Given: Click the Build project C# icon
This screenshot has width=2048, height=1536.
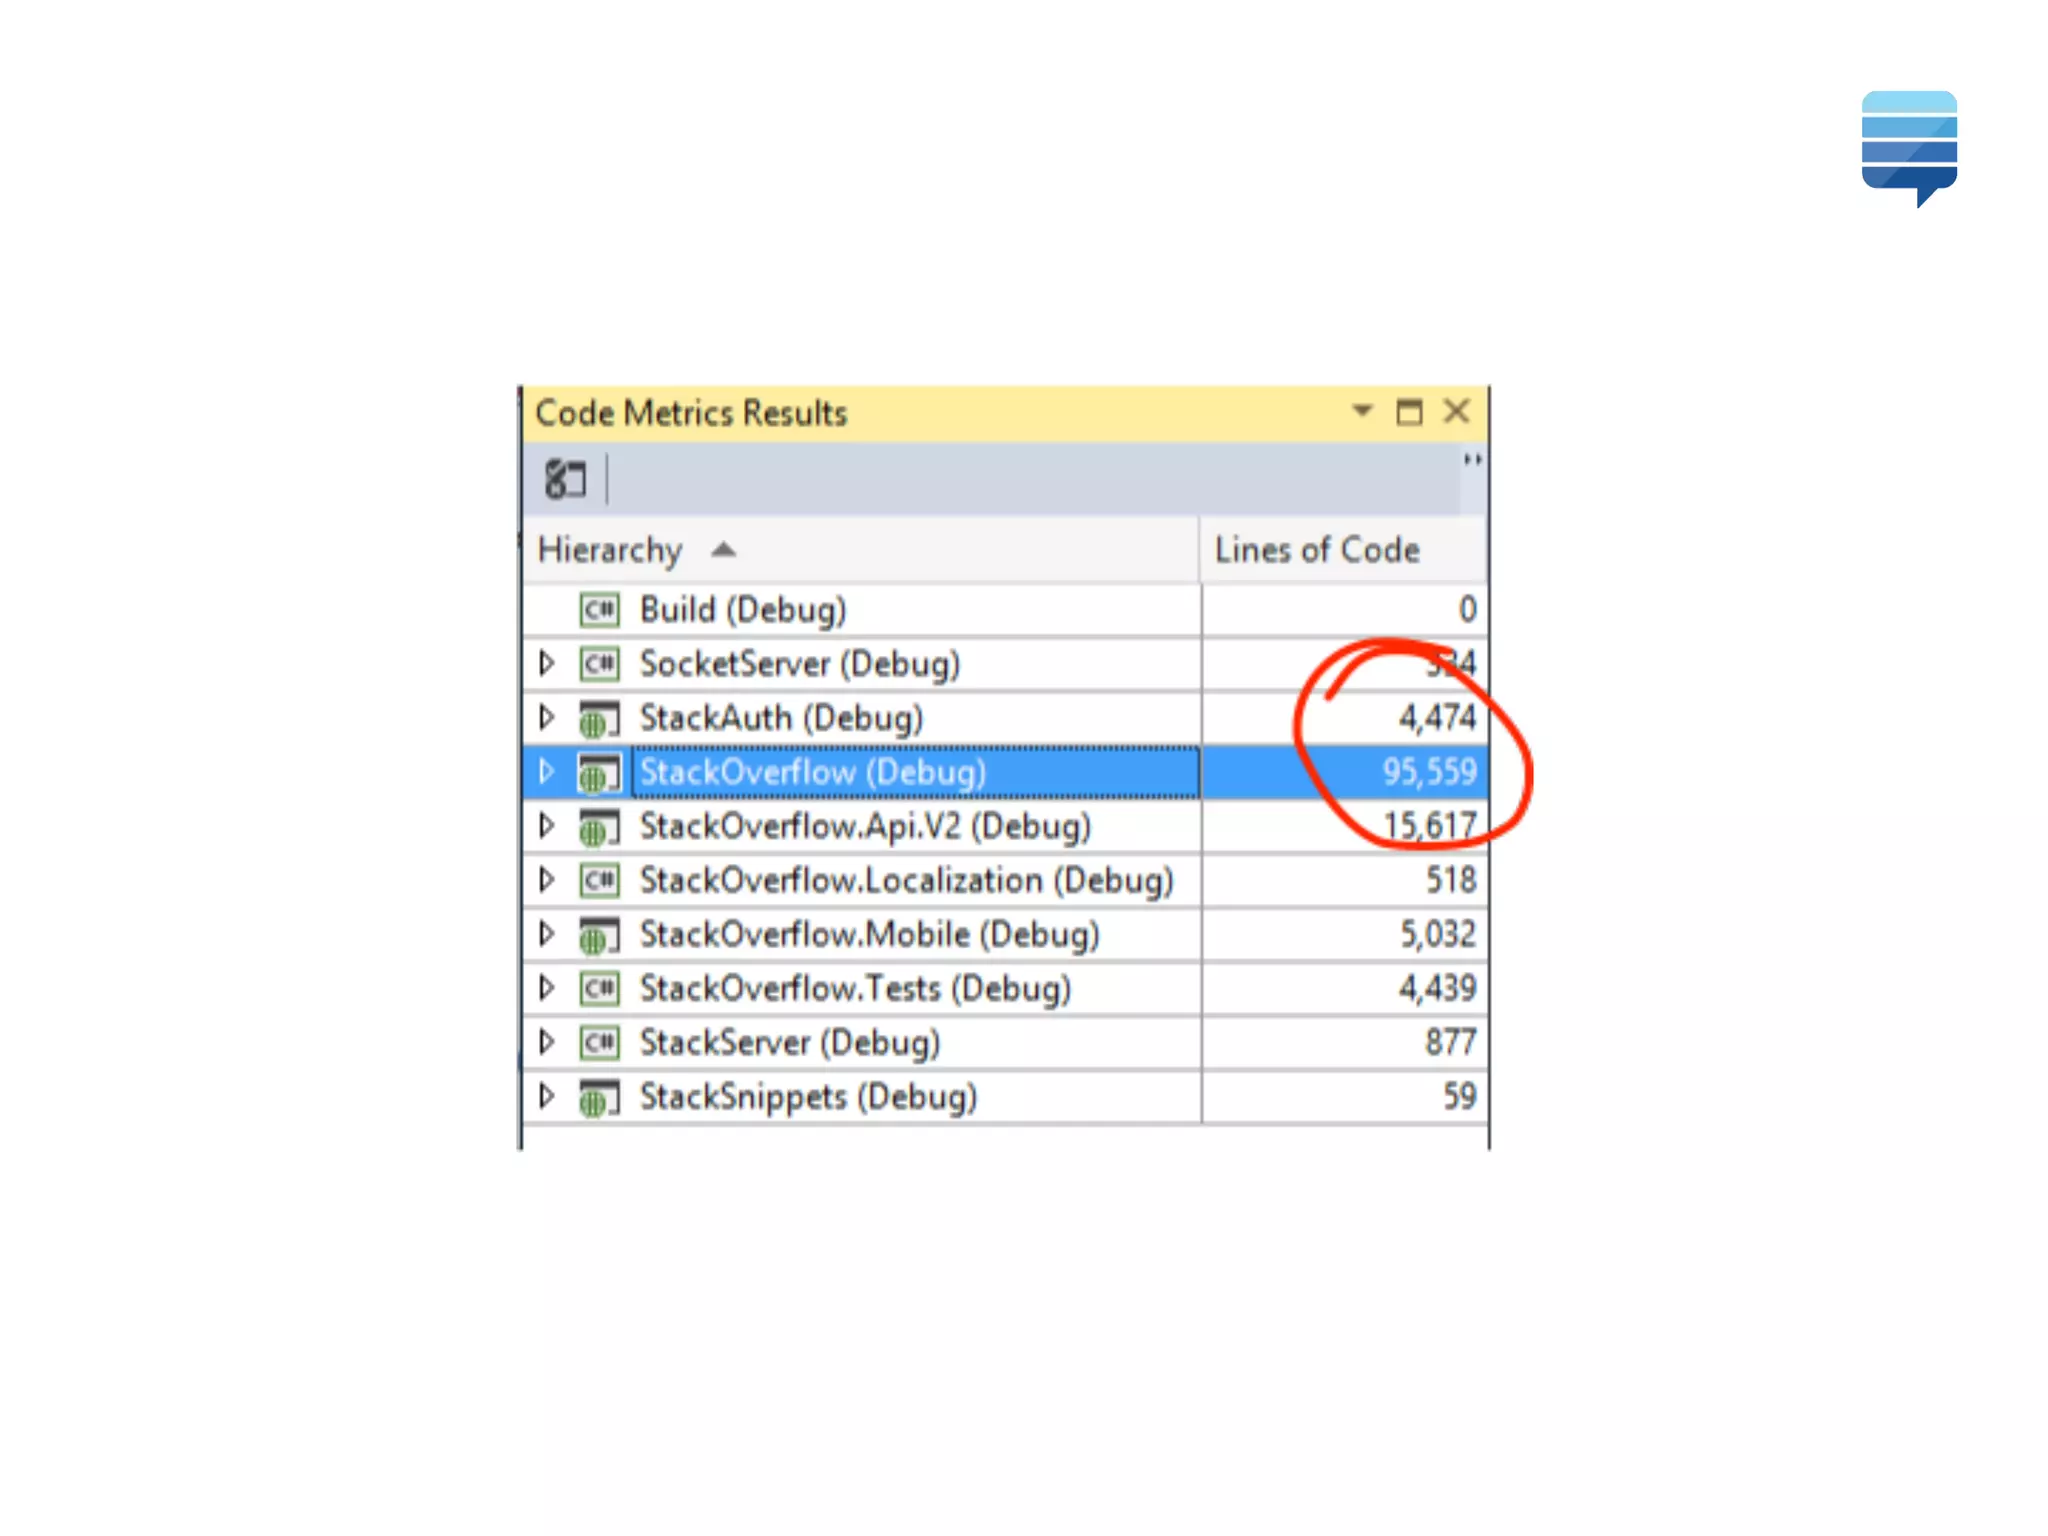Looking at the screenshot, I should pyautogui.click(x=600, y=609).
